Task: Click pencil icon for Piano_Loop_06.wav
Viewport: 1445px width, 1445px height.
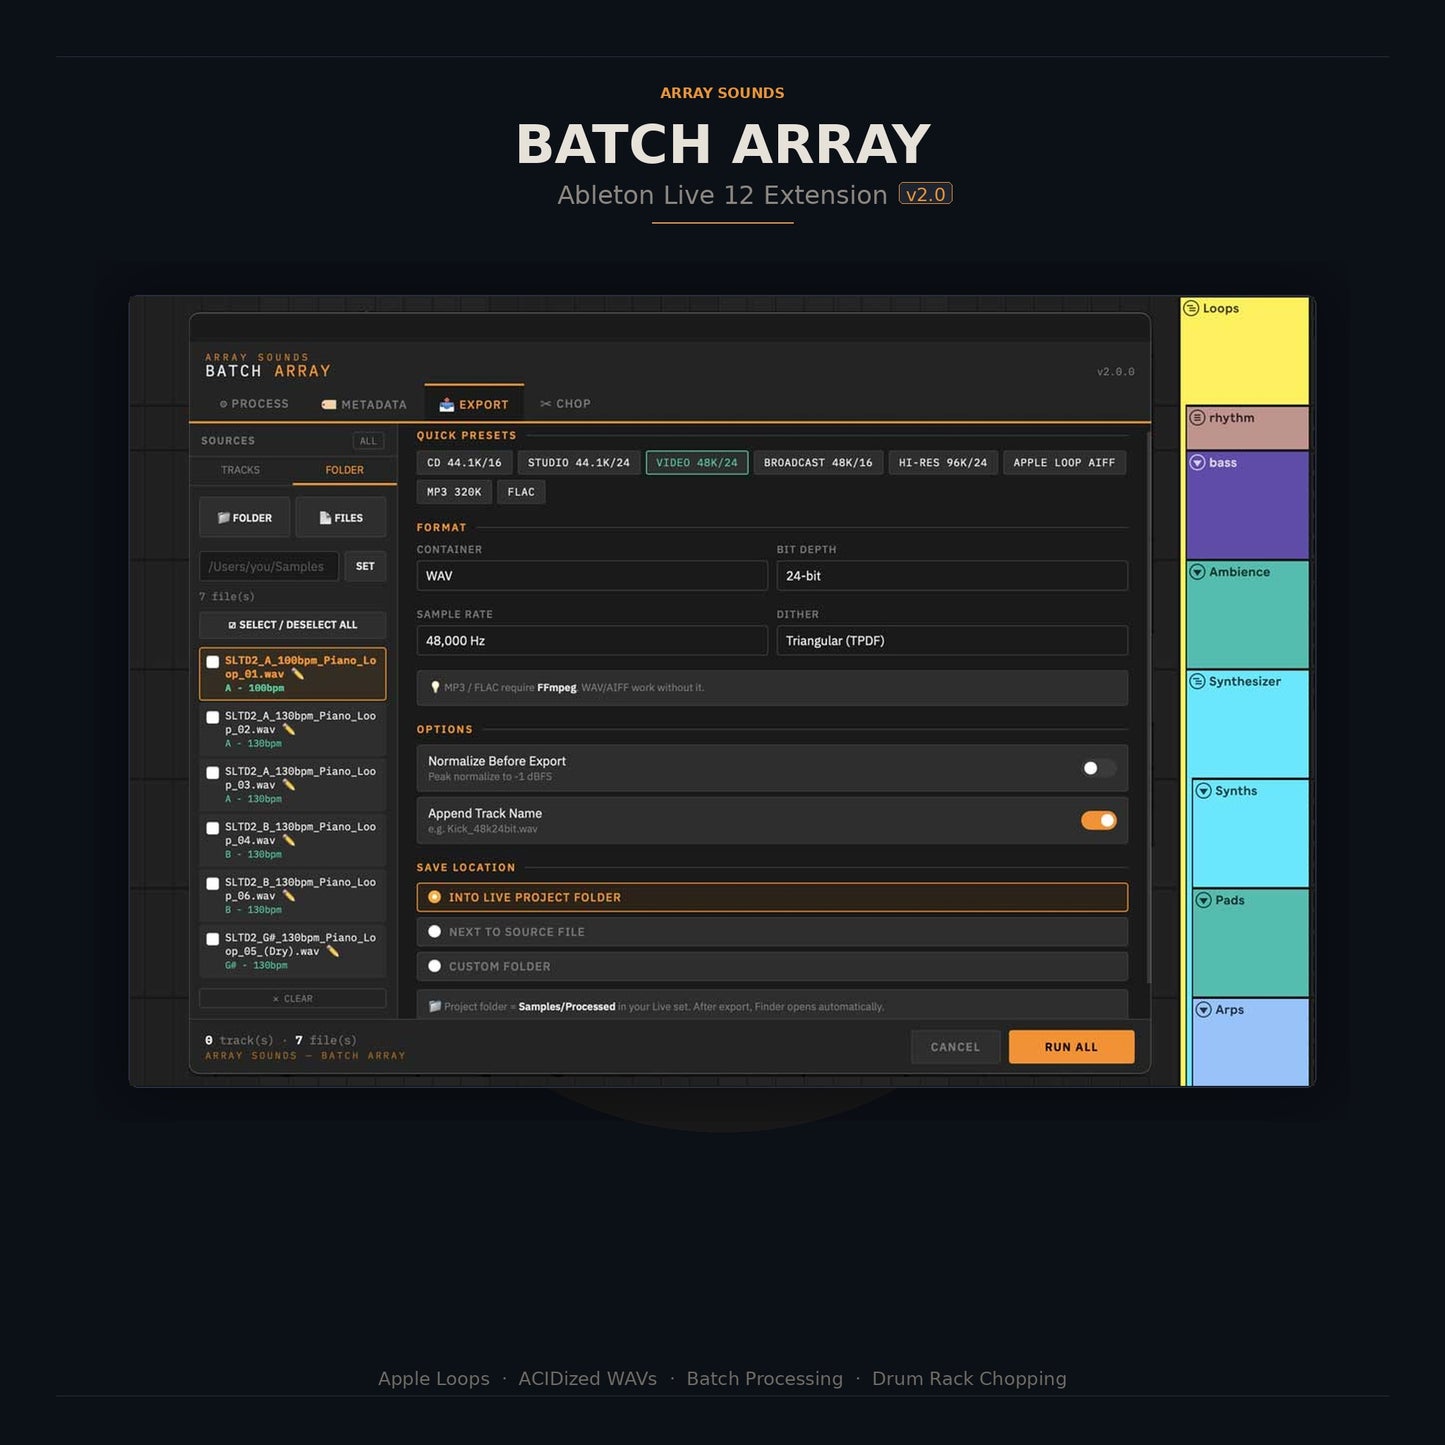Action: coord(289,896)
